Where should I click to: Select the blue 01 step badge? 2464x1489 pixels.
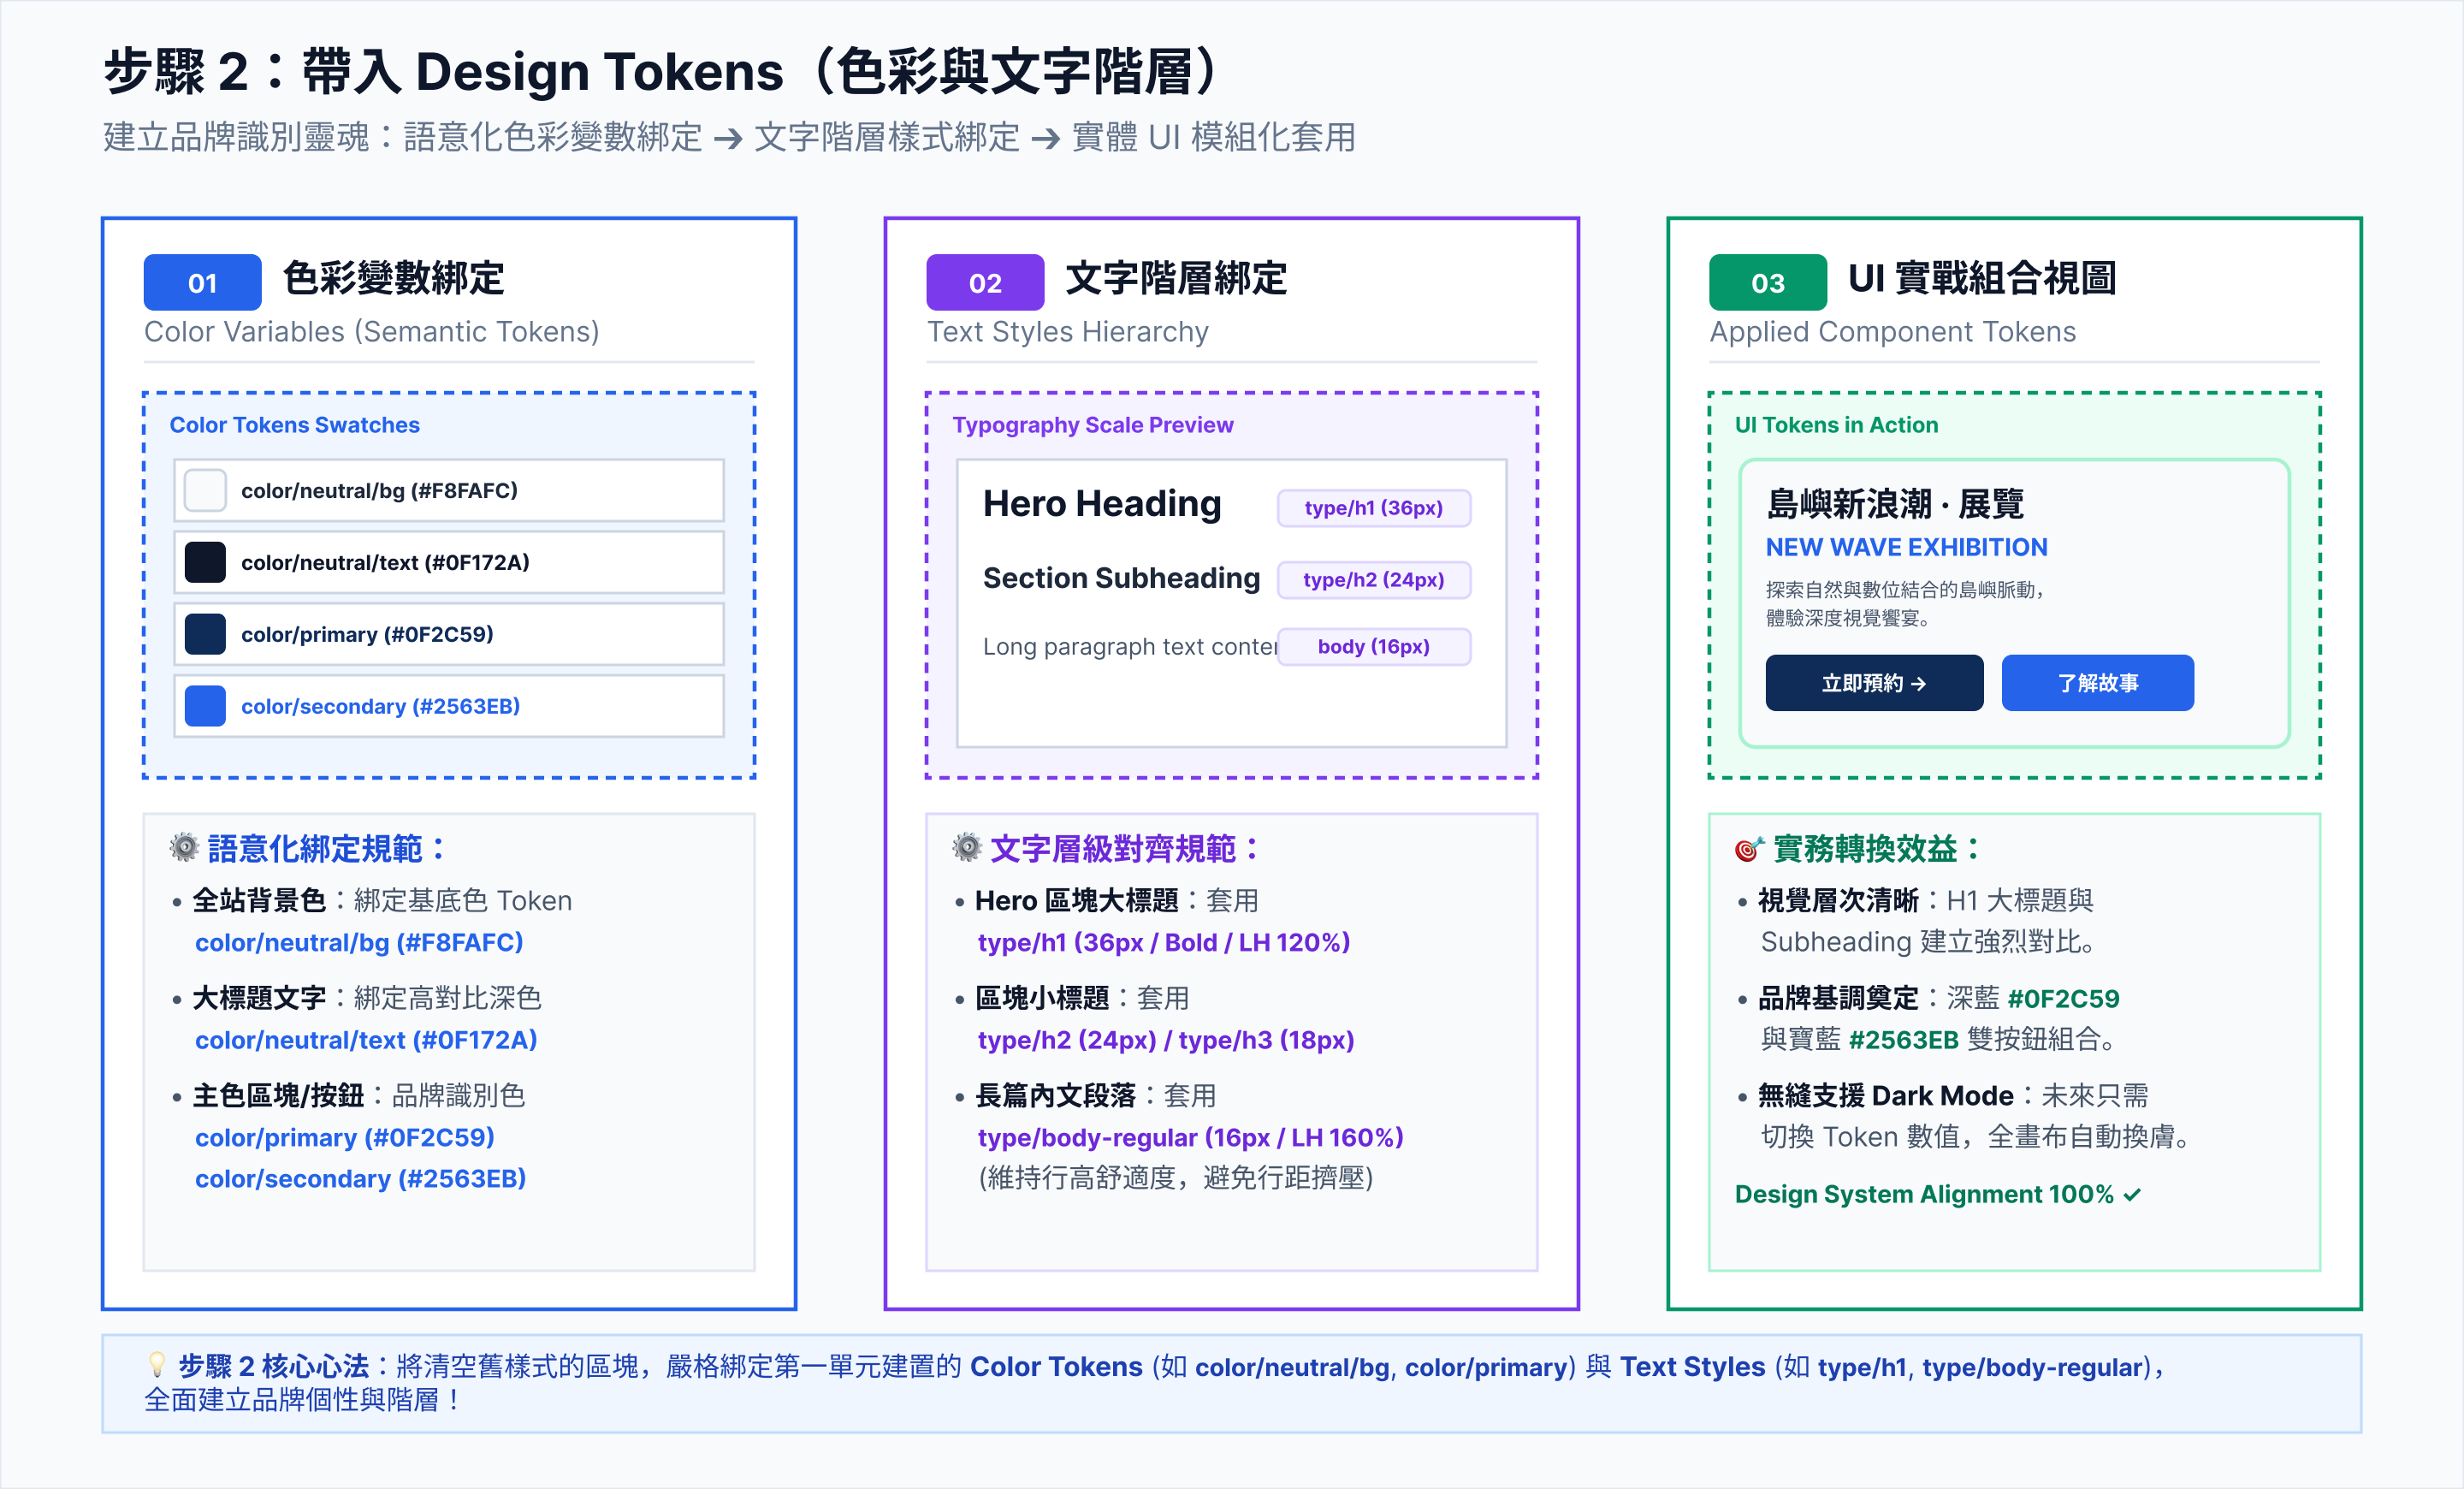point(202,283)
